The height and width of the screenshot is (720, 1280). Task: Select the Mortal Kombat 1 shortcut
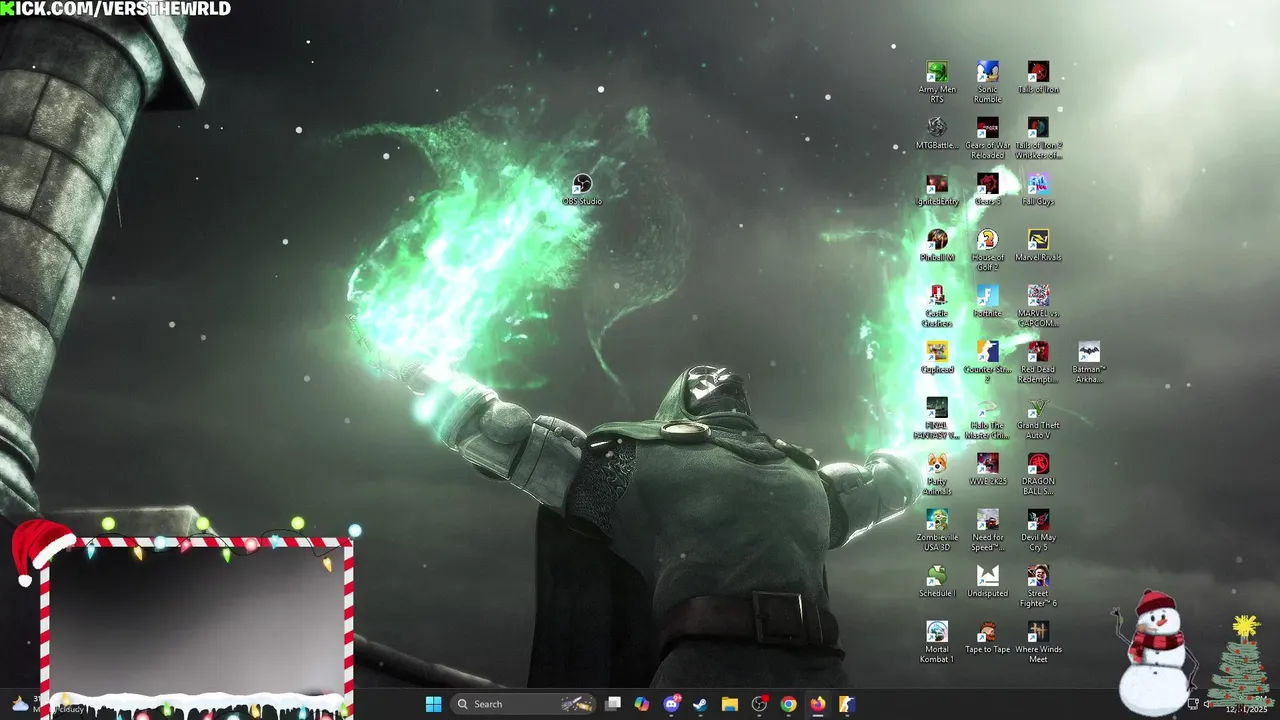[x=937, y=642]
